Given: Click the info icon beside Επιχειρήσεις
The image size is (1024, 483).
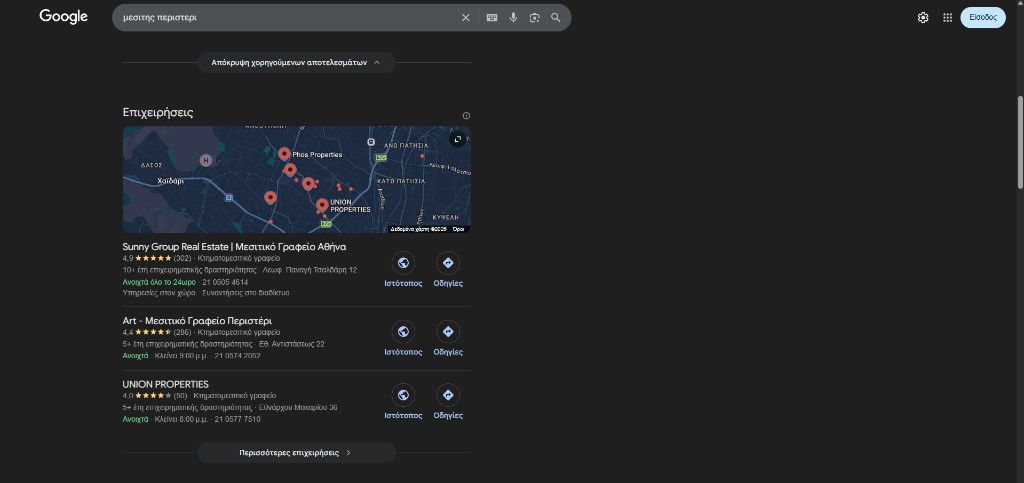Looking at the screenshot, I should (x=466, y=116).
